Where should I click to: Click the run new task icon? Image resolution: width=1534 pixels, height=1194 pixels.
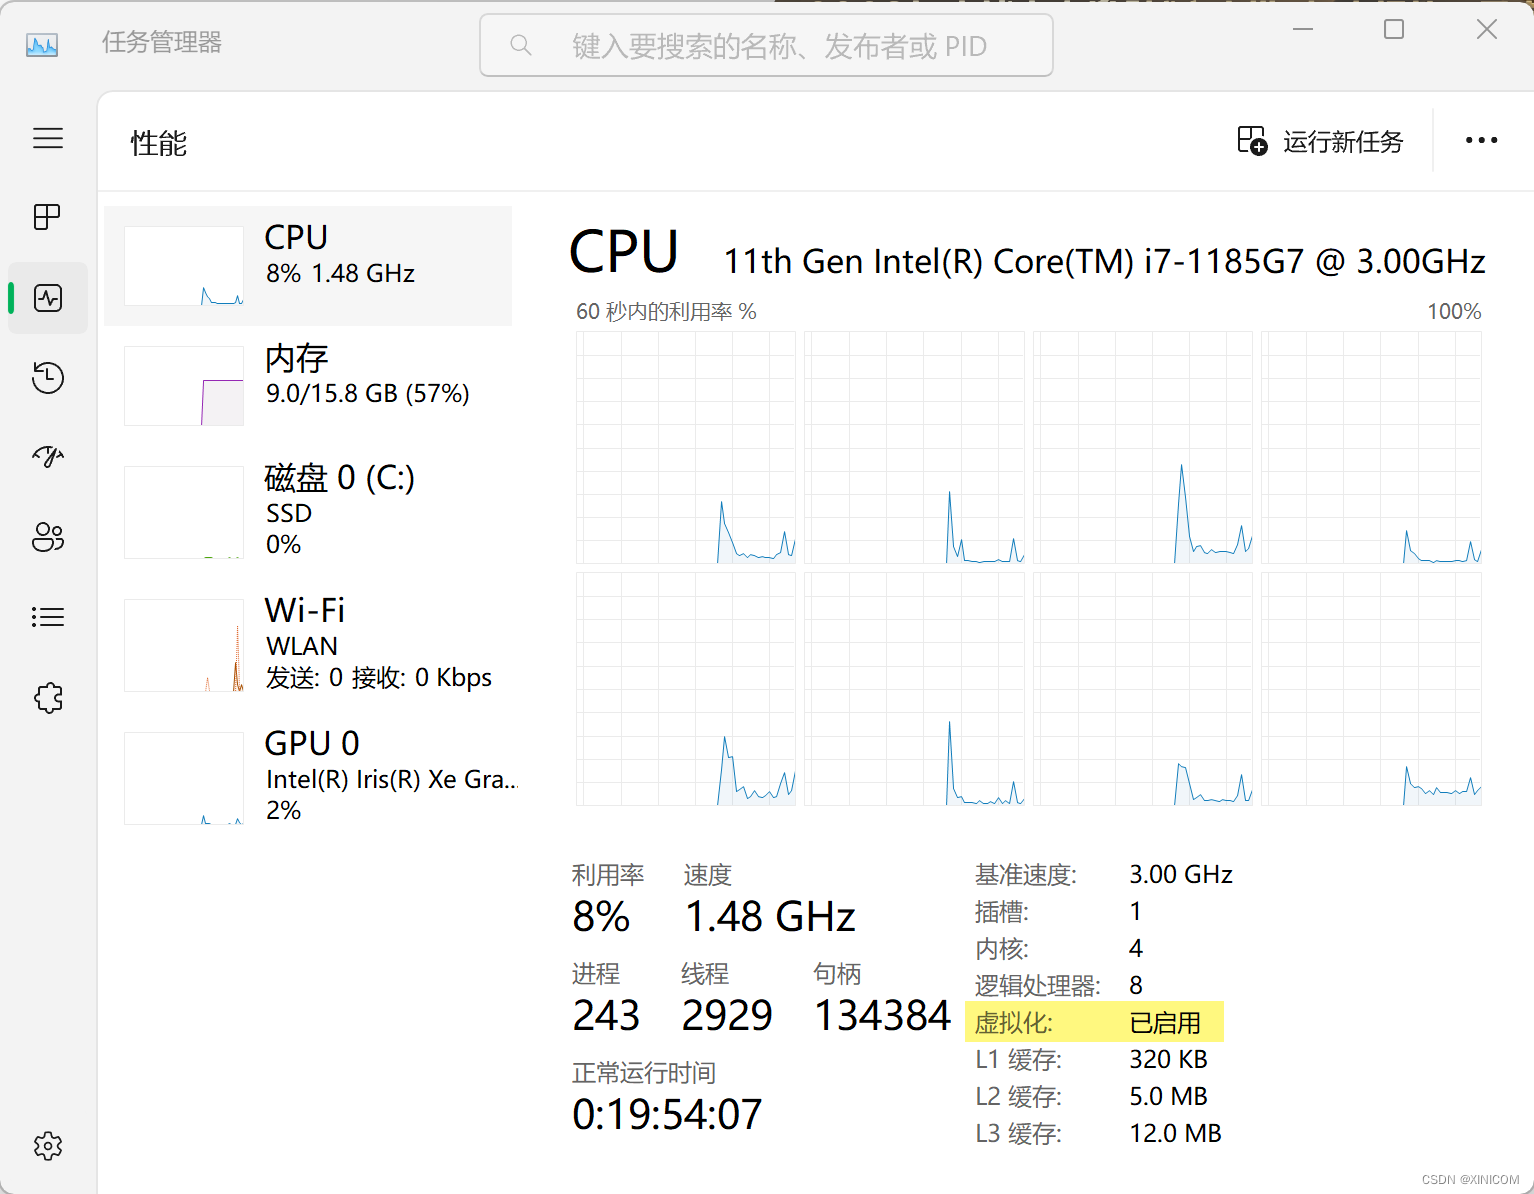(1252, 141)
